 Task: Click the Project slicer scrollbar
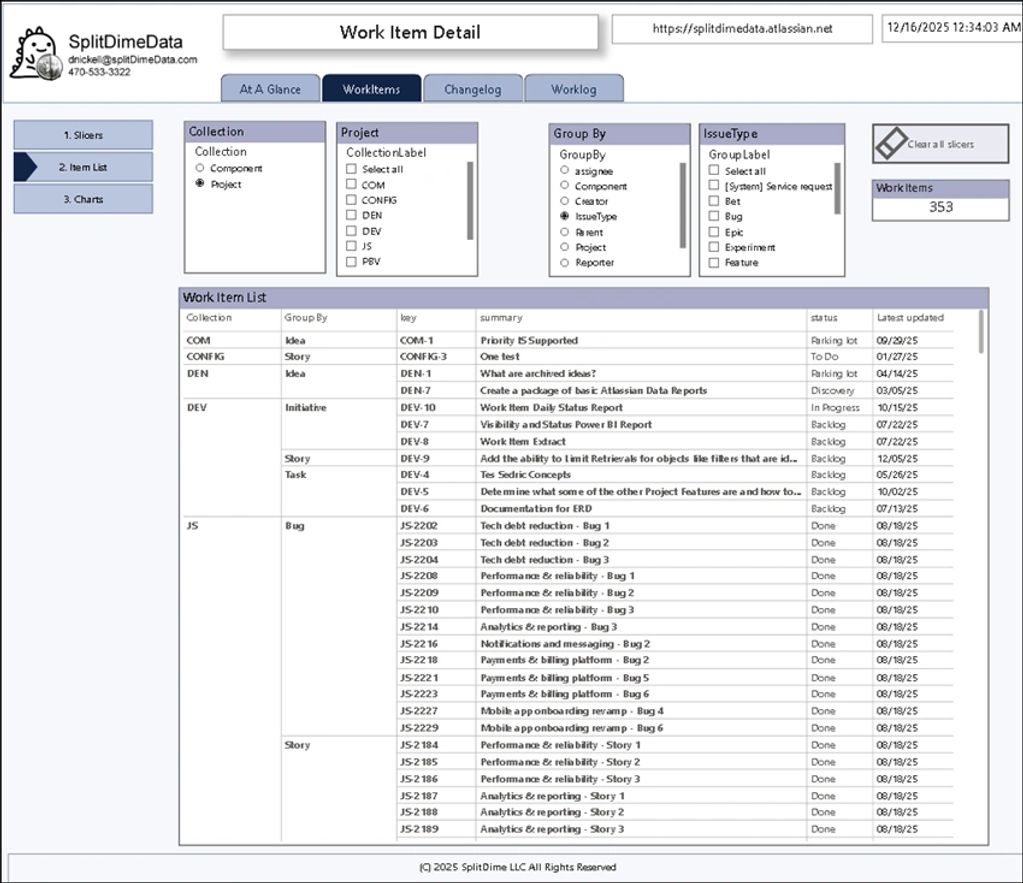click(x=470, y=200)
